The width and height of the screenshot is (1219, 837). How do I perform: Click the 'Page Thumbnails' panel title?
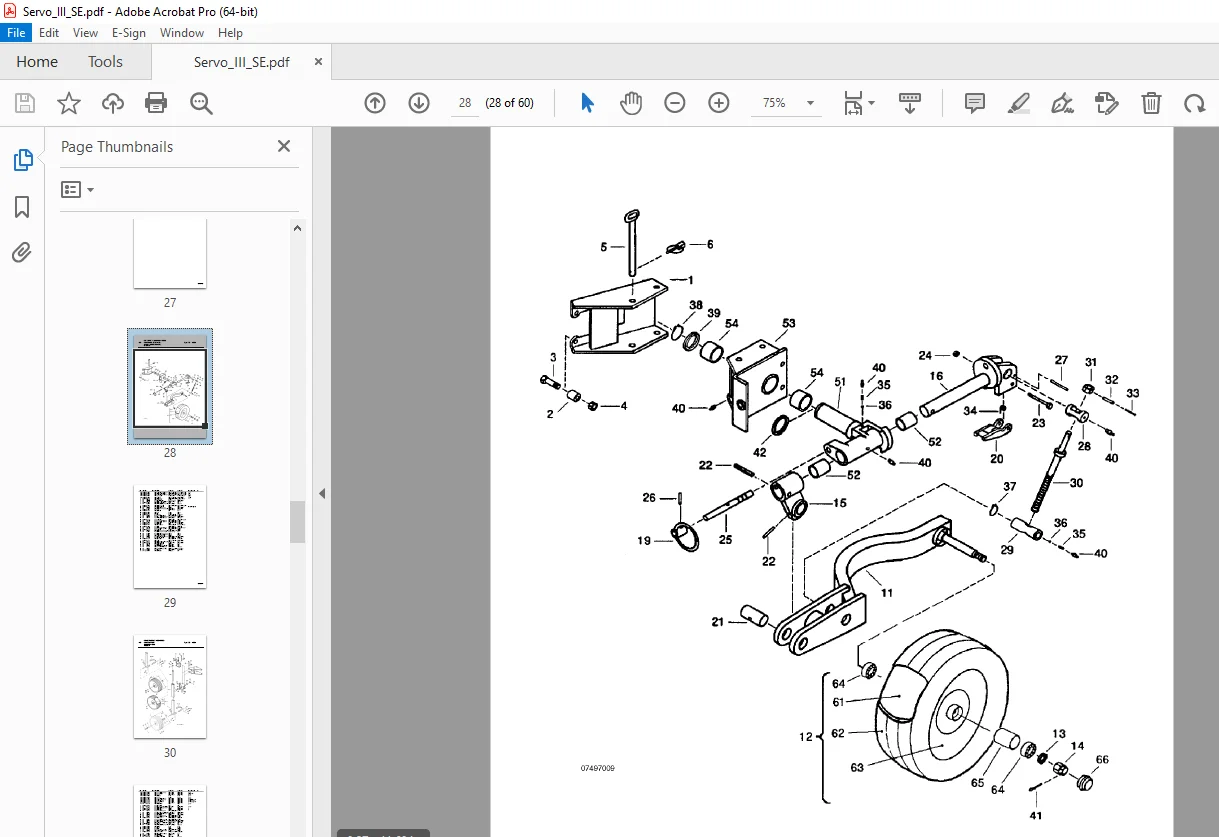tap(117, 146)
